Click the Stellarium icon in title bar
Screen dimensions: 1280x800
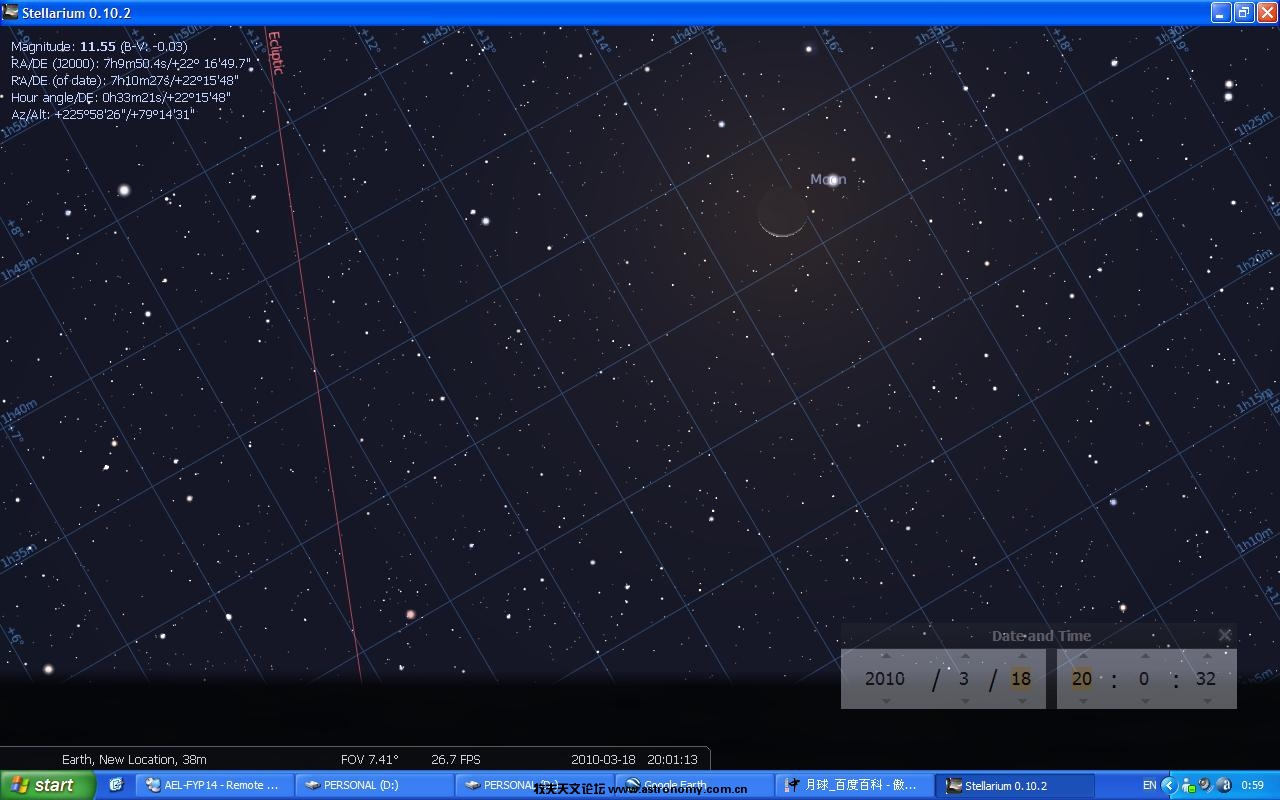11,12
